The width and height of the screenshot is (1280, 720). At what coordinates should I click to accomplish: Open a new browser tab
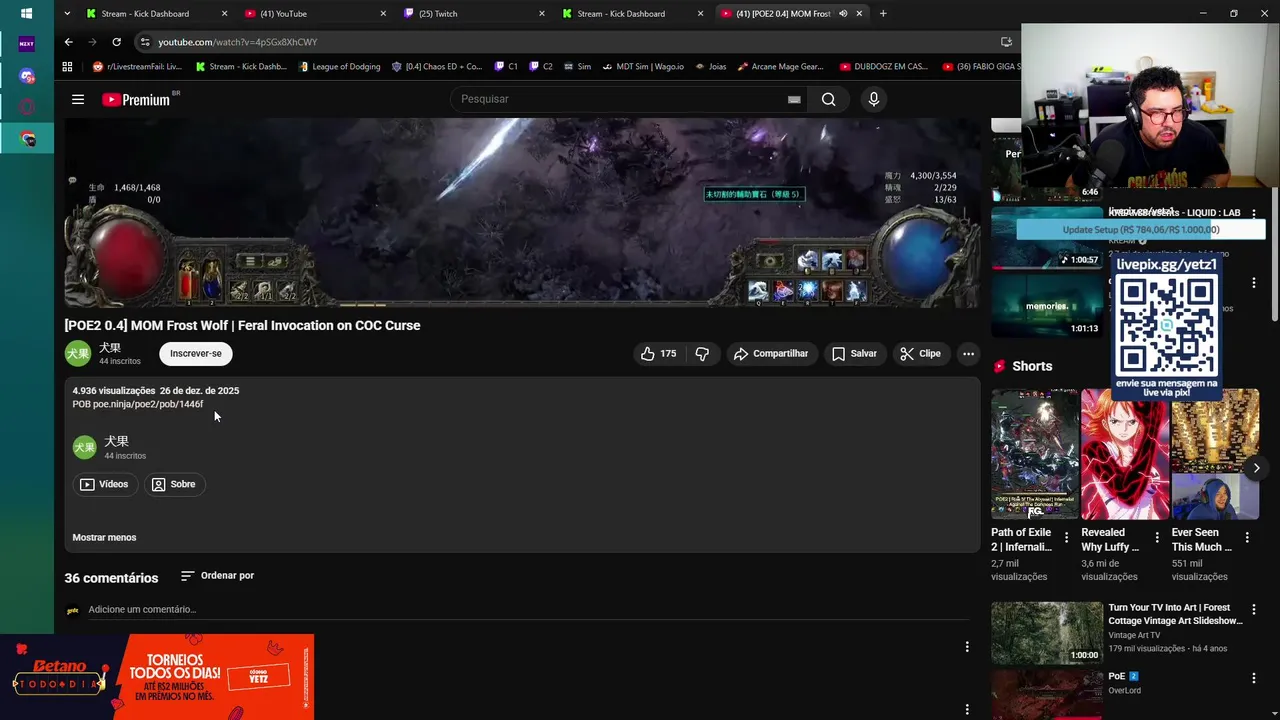883,14
